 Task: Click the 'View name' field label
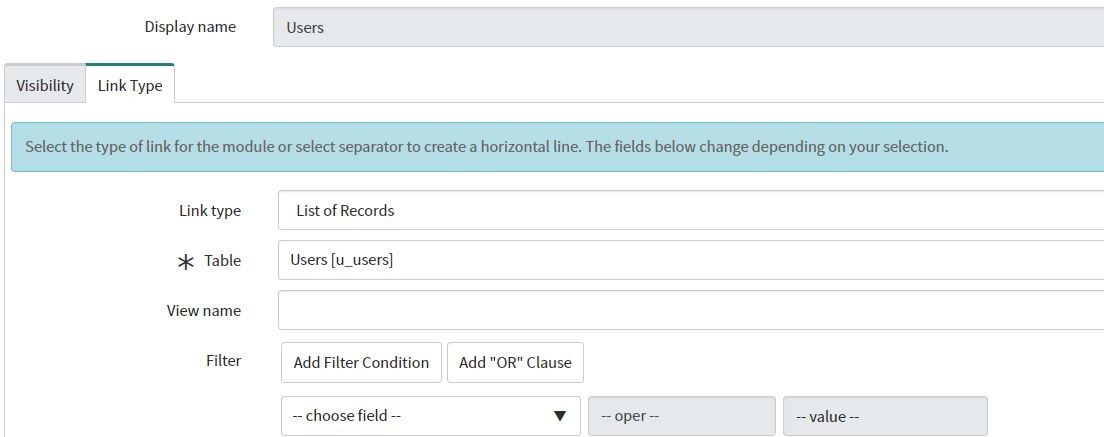click(x=203, y=310)
